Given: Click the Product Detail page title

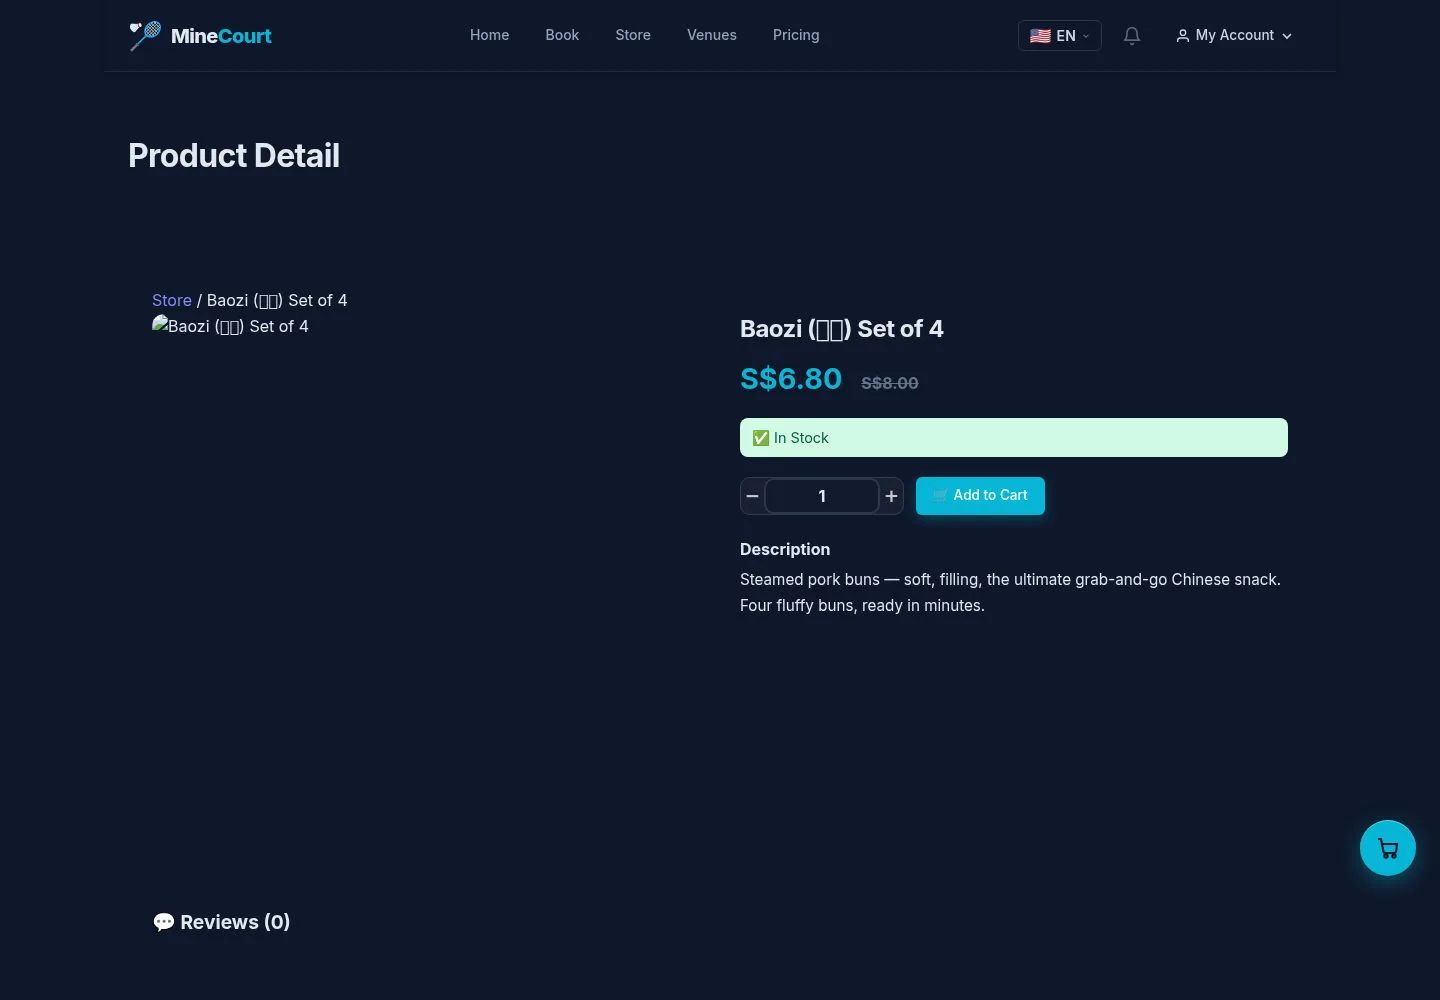Looking at the screenshot, I should point(234,156).
